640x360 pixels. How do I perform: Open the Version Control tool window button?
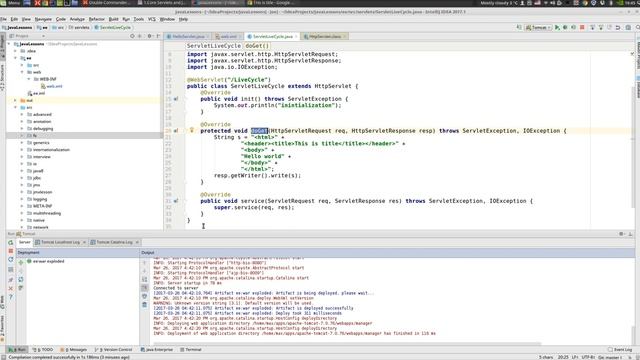pos(113,350)
